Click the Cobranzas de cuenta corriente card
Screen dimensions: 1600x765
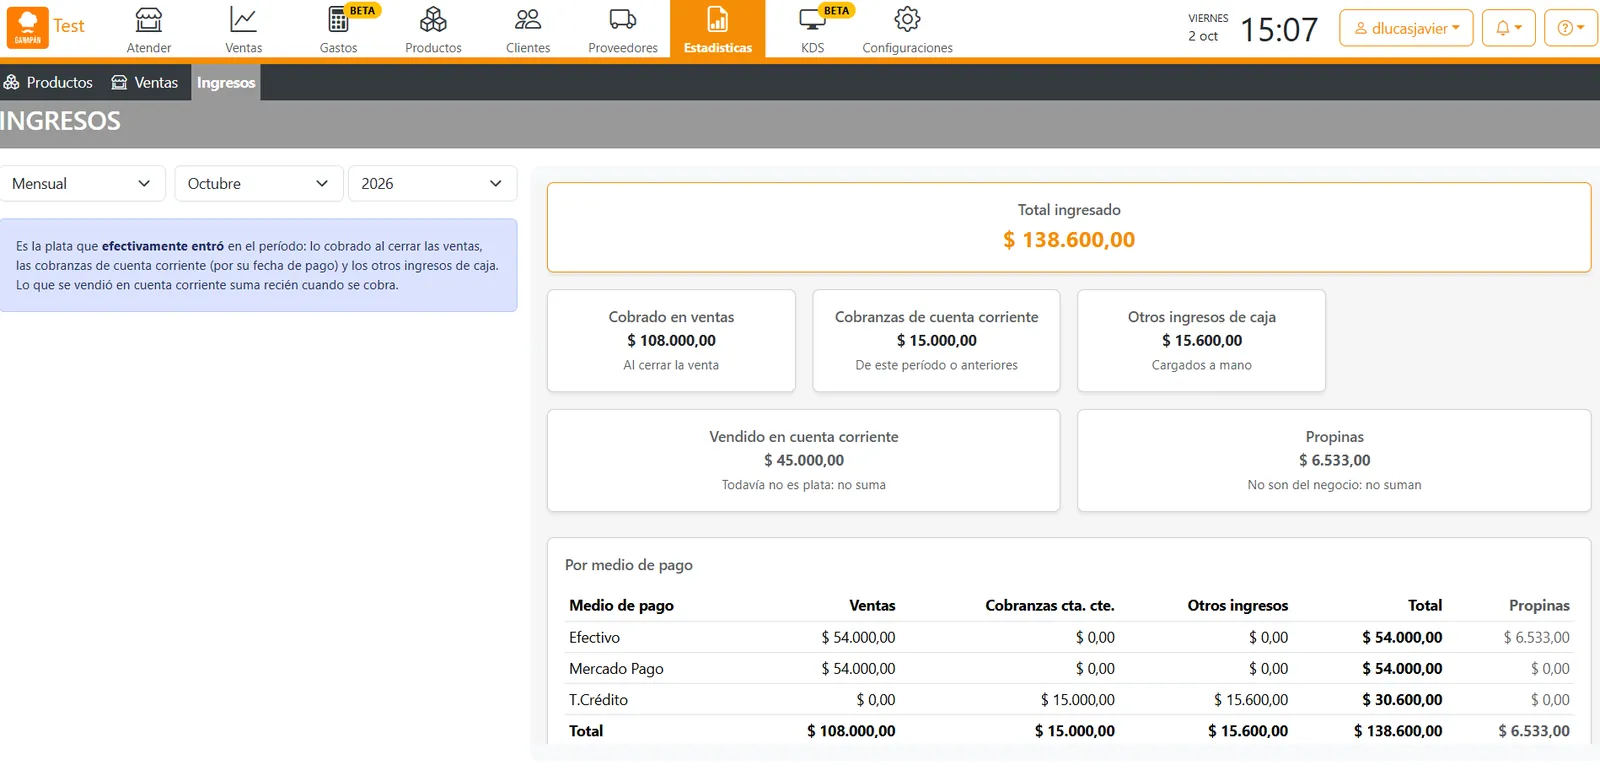pyautogui.click(x=936, y=340)
